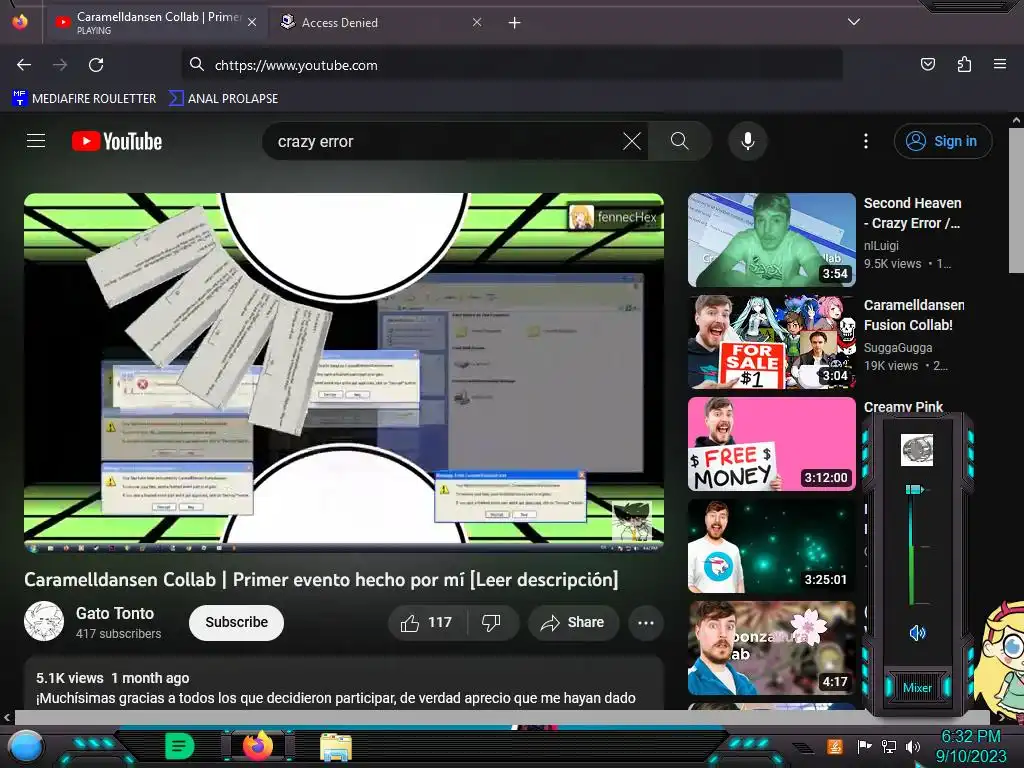Click the speaker device icon in volume popup

[x=917, y=450]
